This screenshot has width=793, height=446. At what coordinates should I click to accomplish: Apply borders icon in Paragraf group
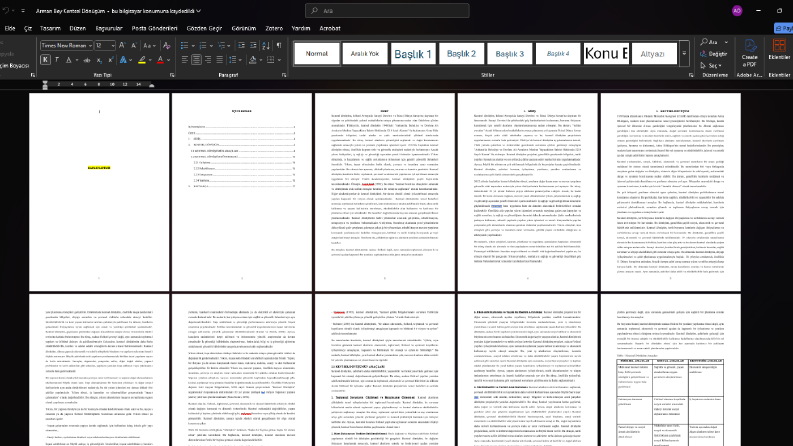point(271,60)
